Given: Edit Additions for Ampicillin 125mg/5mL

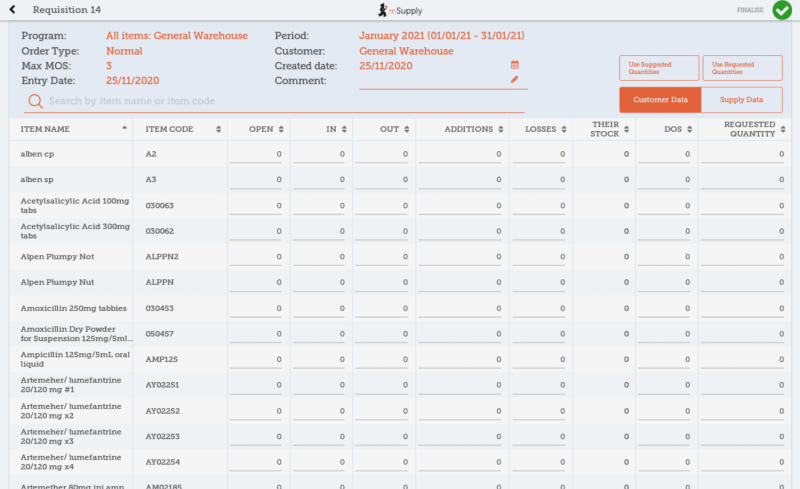Looking at the screenshot, I should click(458, 359).
